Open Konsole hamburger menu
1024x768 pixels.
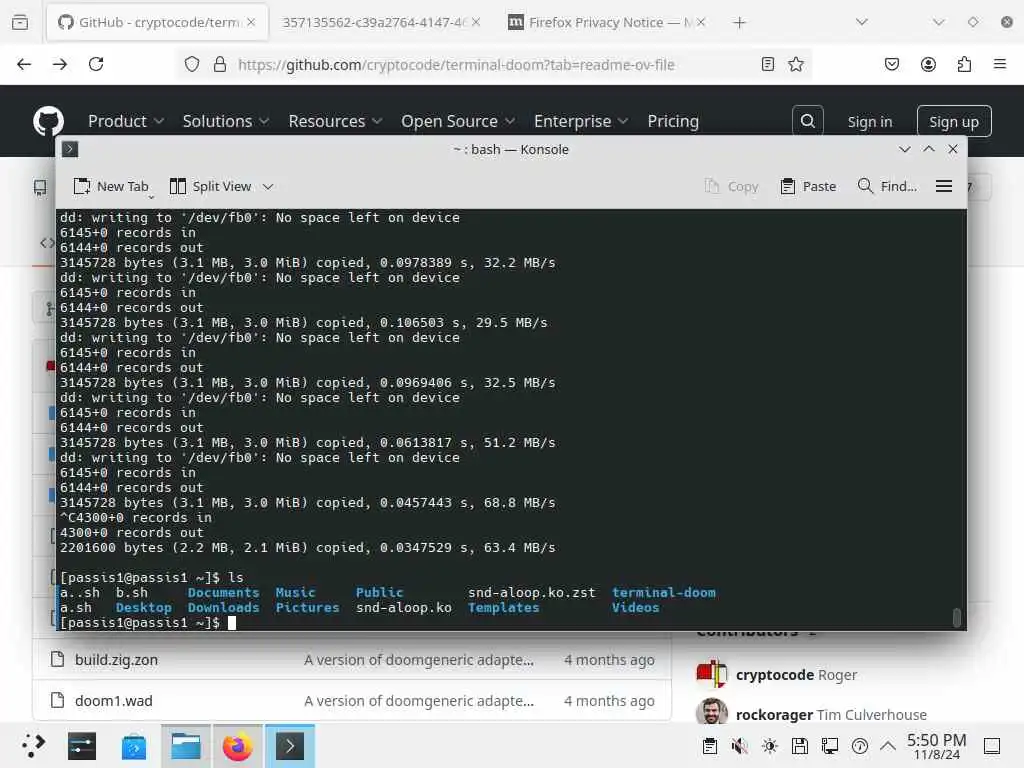pos(944,187)
